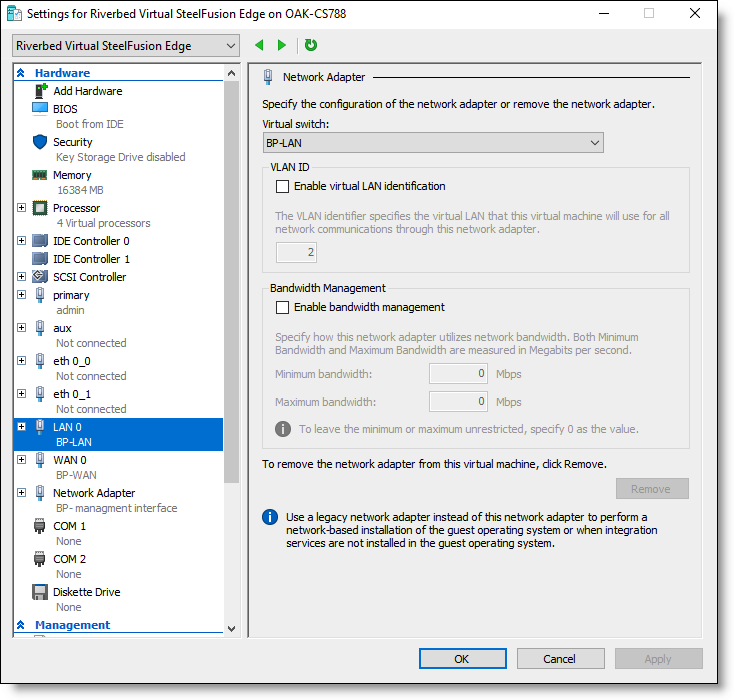Screen dimensions: 734x700
Task: Enable bandwidth management checkbox
Action: point(282,307)
